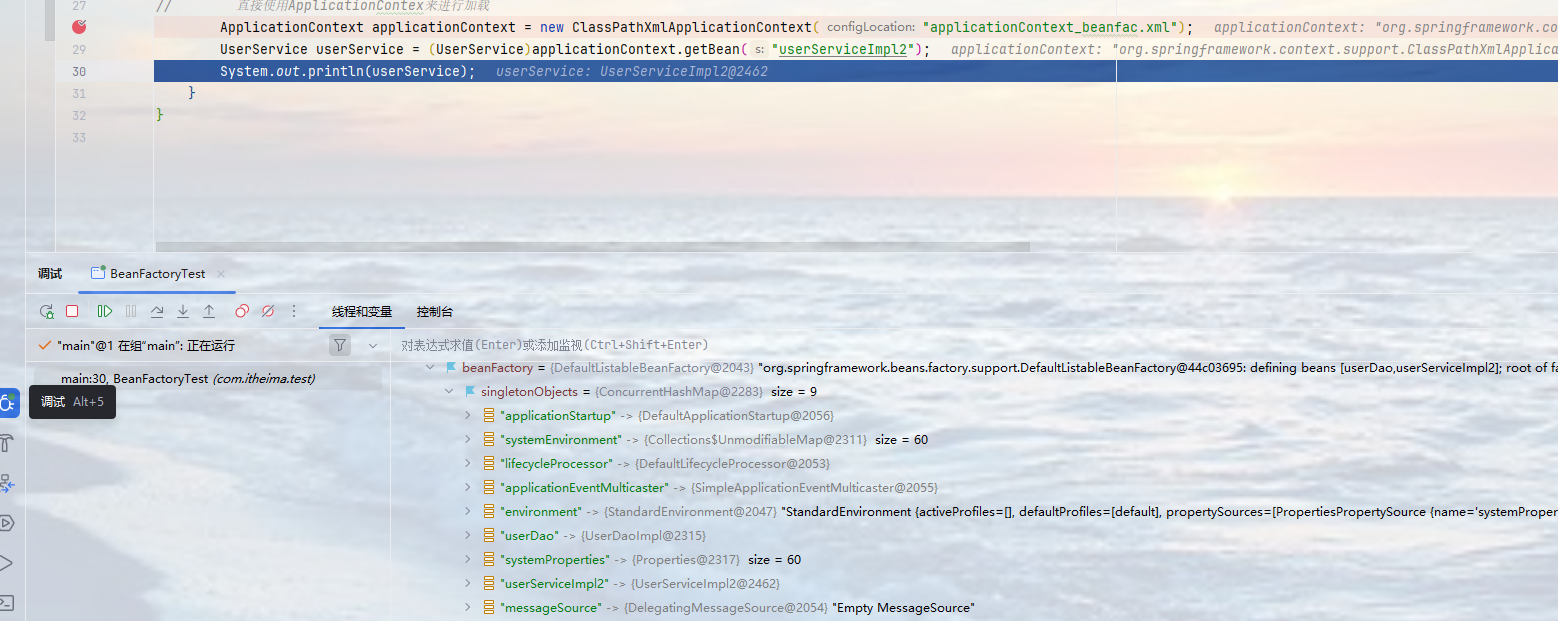Click the highlighted System.out.println code line
Viewport: 1558px width, 621px height.
click(x=855, y=71)
